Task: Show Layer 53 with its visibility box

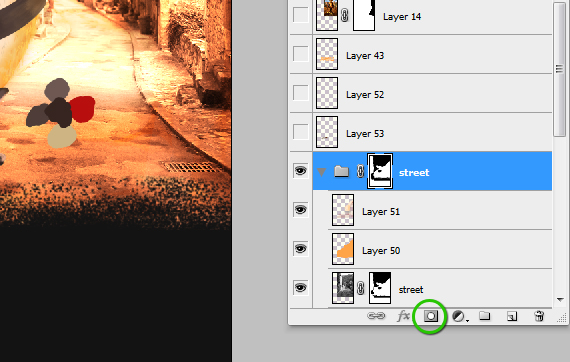Action: point(301,132)
